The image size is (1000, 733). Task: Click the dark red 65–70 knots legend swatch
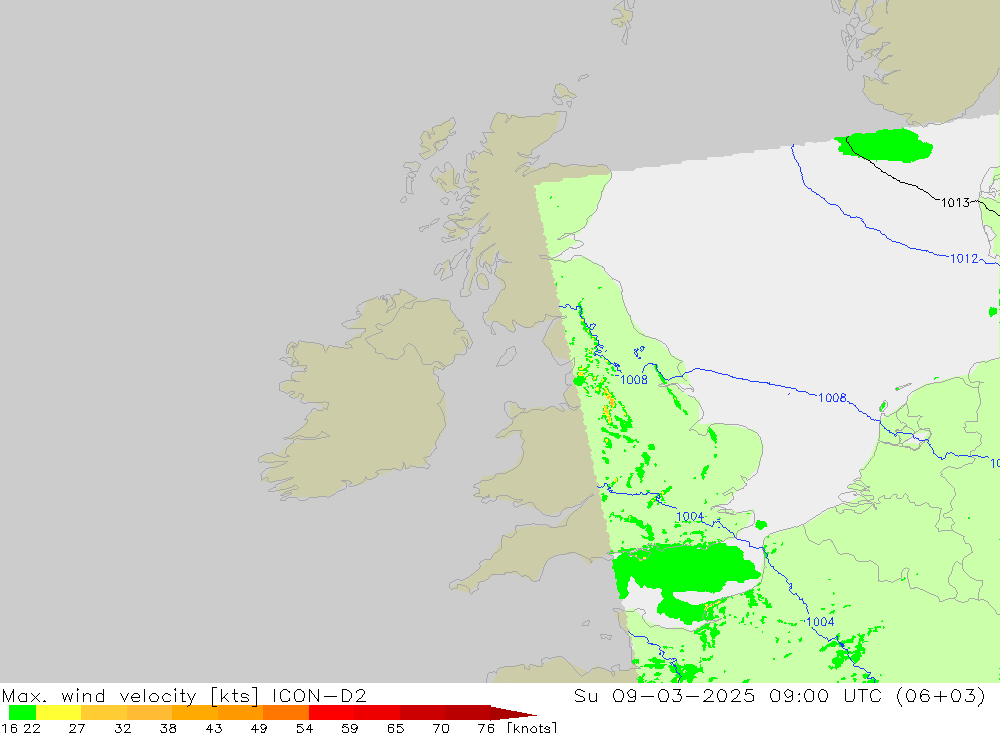(x=422, y=713)
